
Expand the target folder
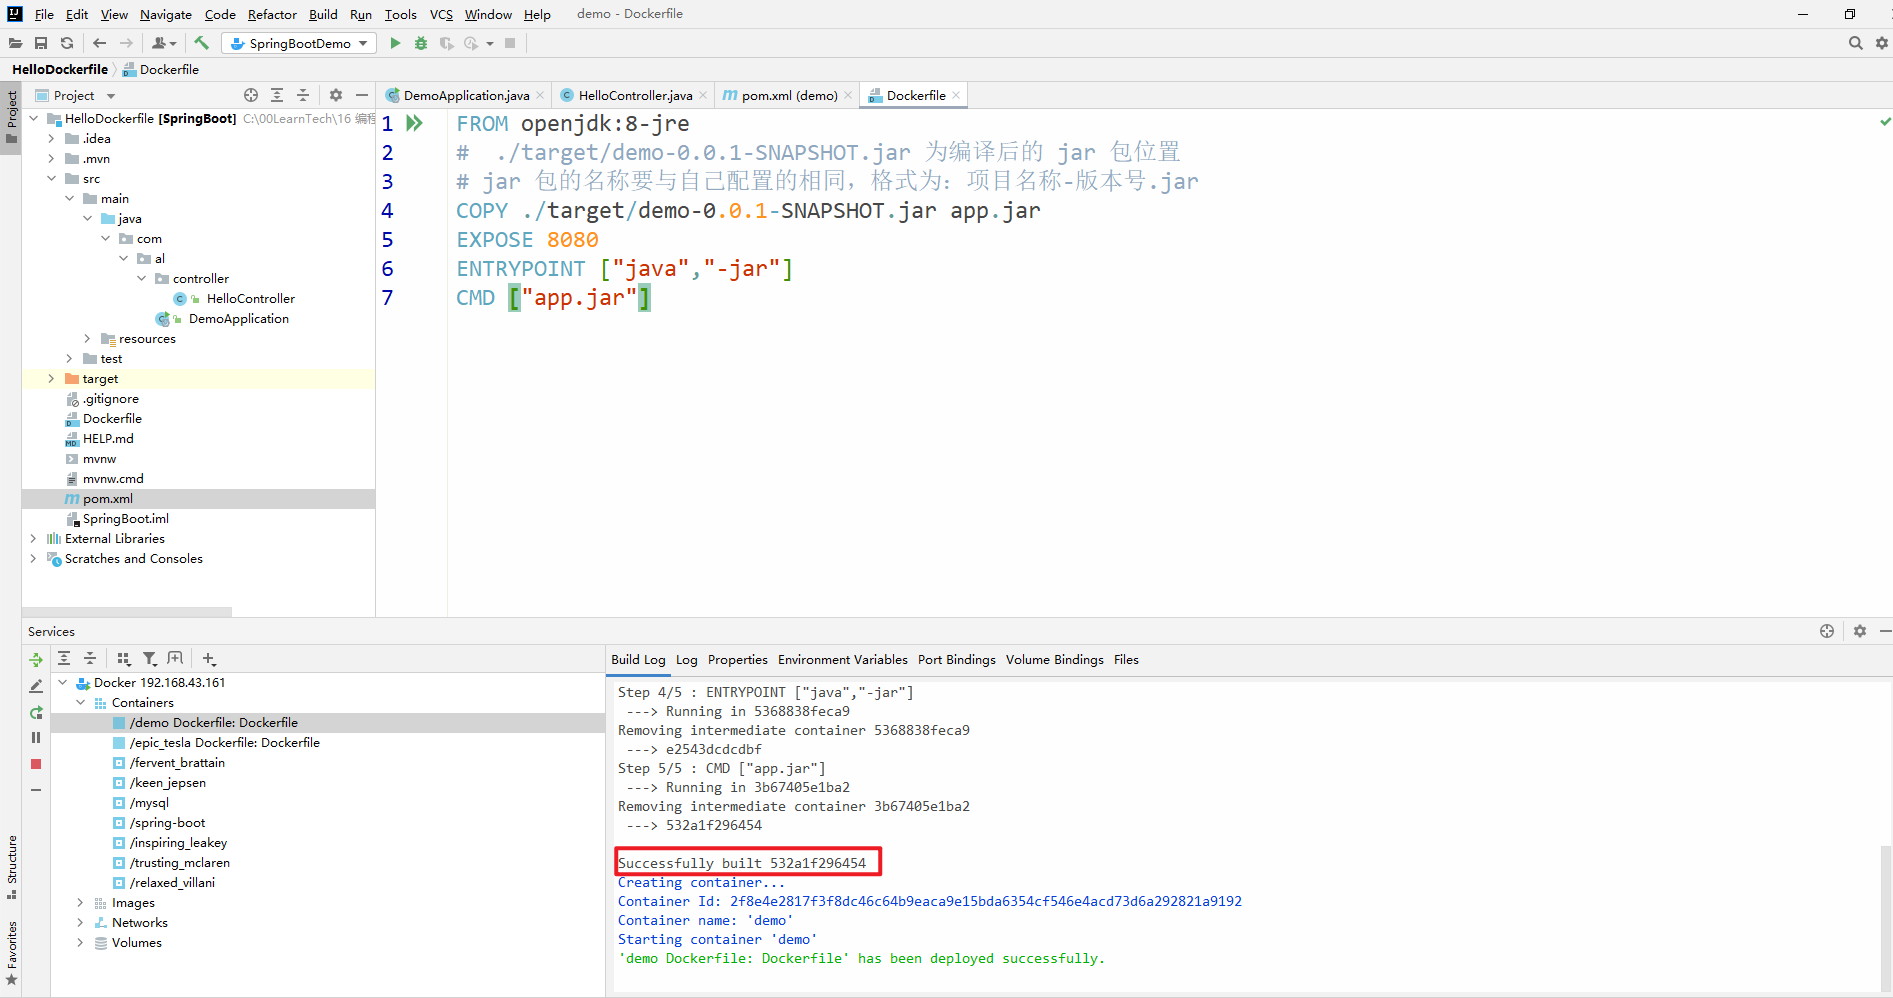click(x=51, y=379)
